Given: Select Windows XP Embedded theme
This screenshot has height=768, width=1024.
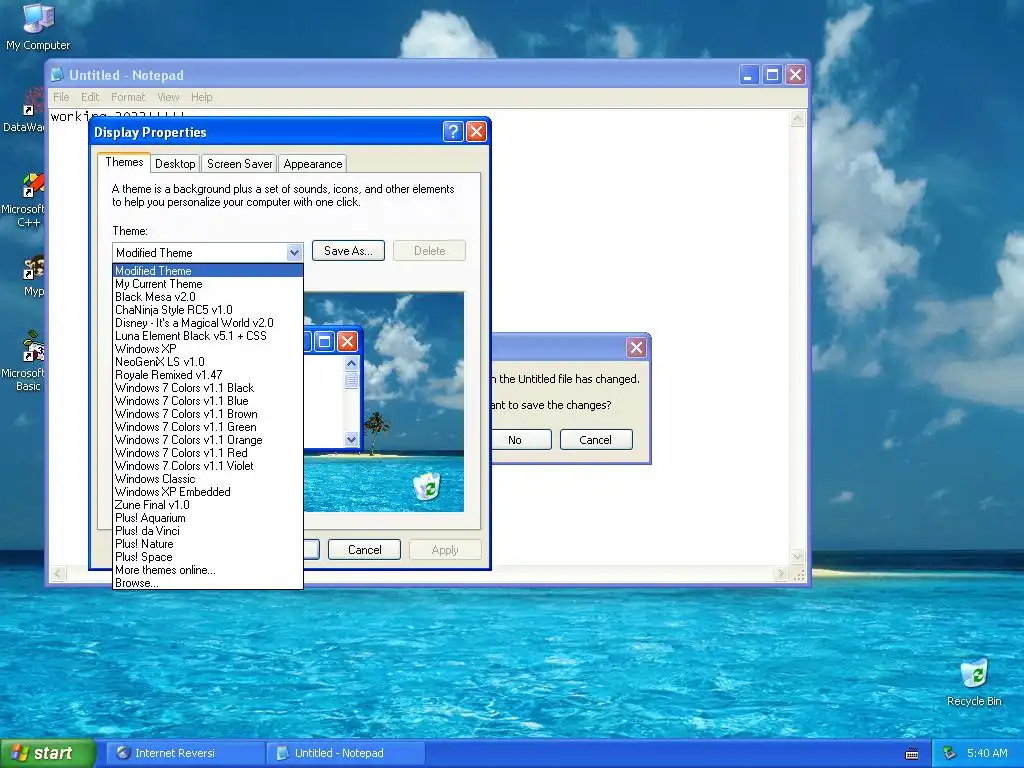Looking at the screenshot, I should pyautogui.click(x=208, y=492).
